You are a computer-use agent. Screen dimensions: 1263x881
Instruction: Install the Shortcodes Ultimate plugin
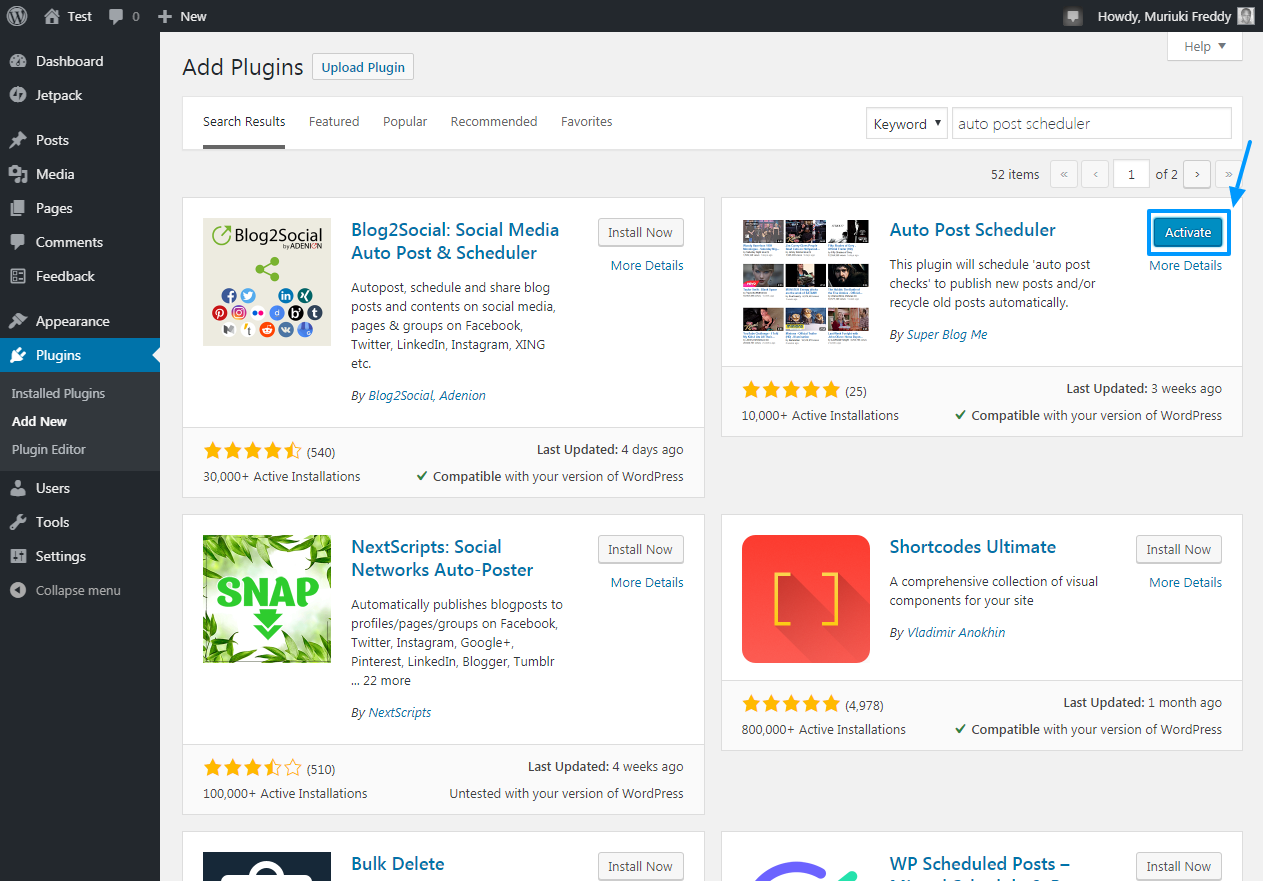click(x=1179, y=549)
